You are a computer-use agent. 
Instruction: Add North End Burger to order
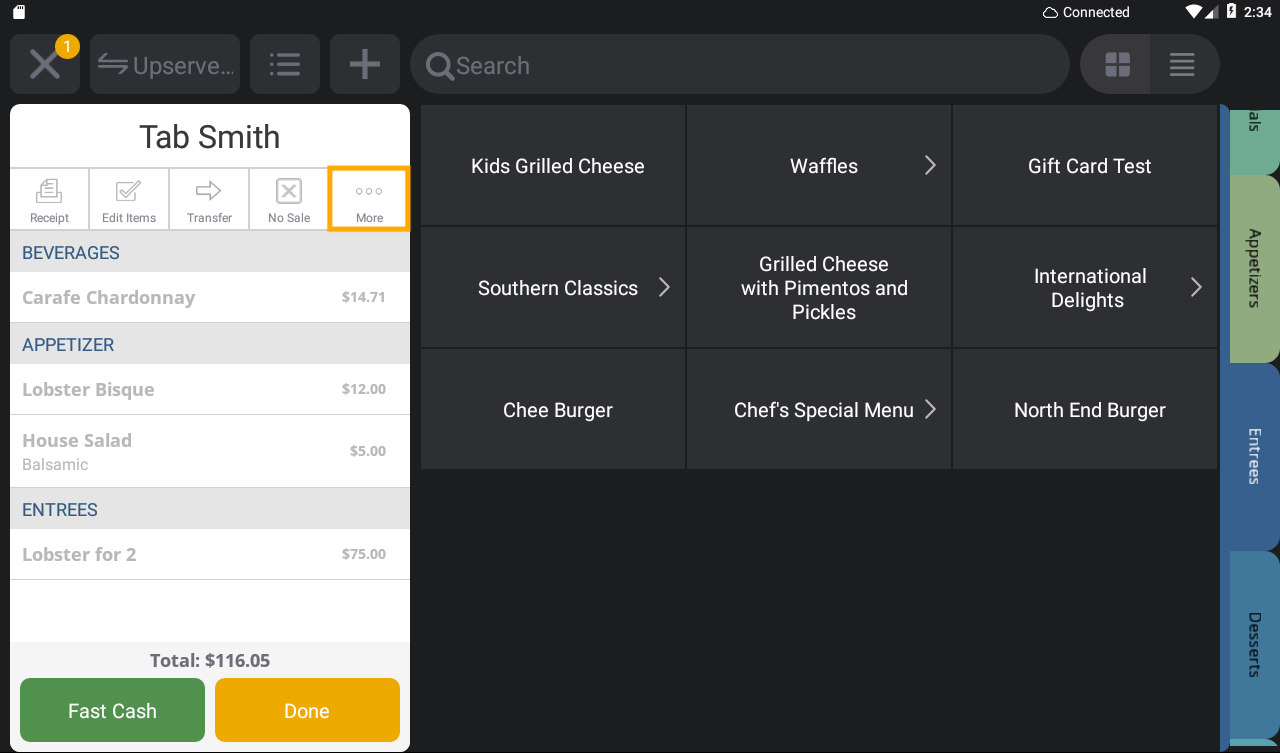click(1085, 410)
